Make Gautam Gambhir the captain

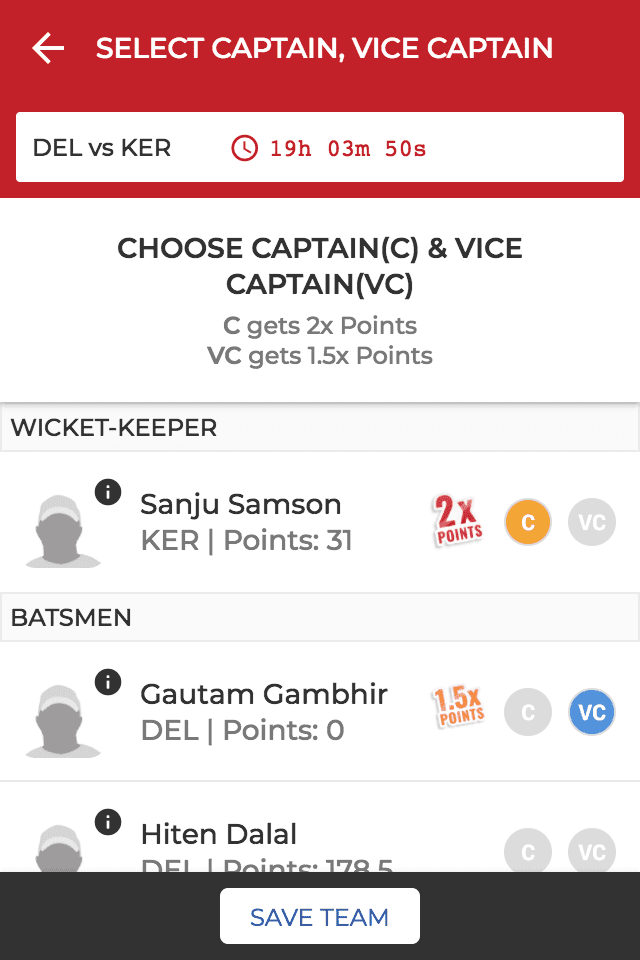[x=528, y=712]
